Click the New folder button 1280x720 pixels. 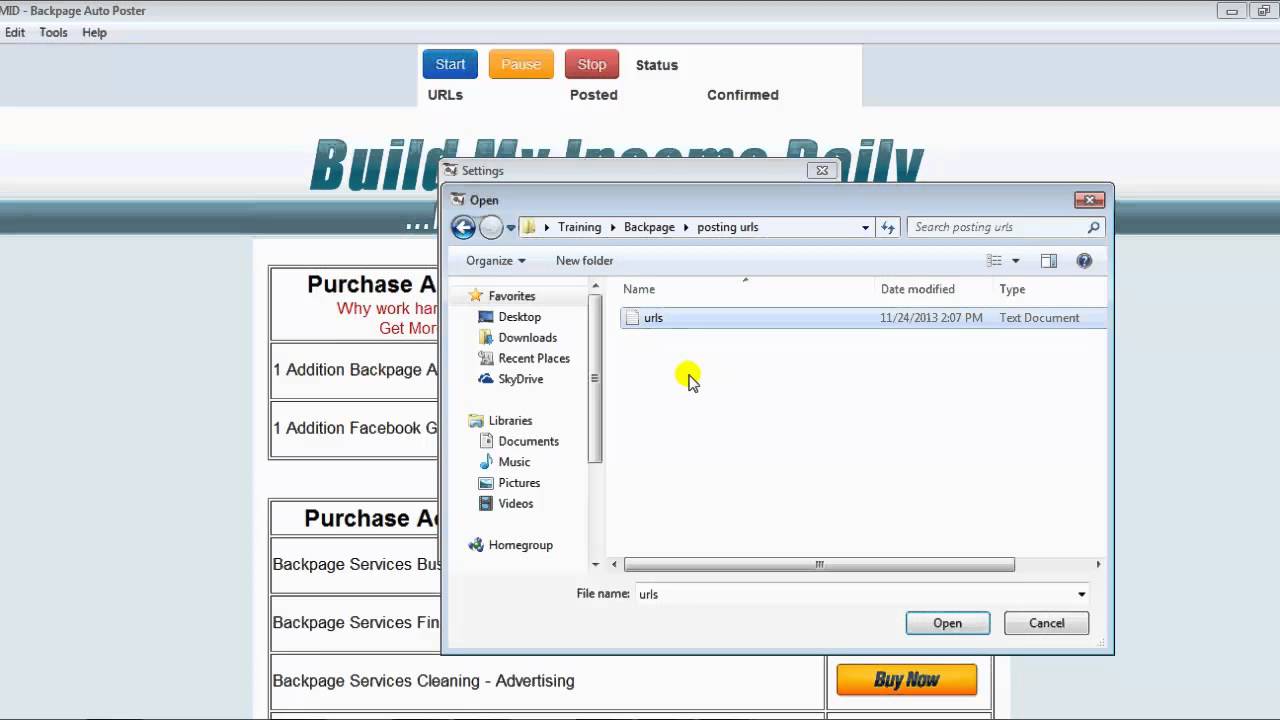coord(584,260)
